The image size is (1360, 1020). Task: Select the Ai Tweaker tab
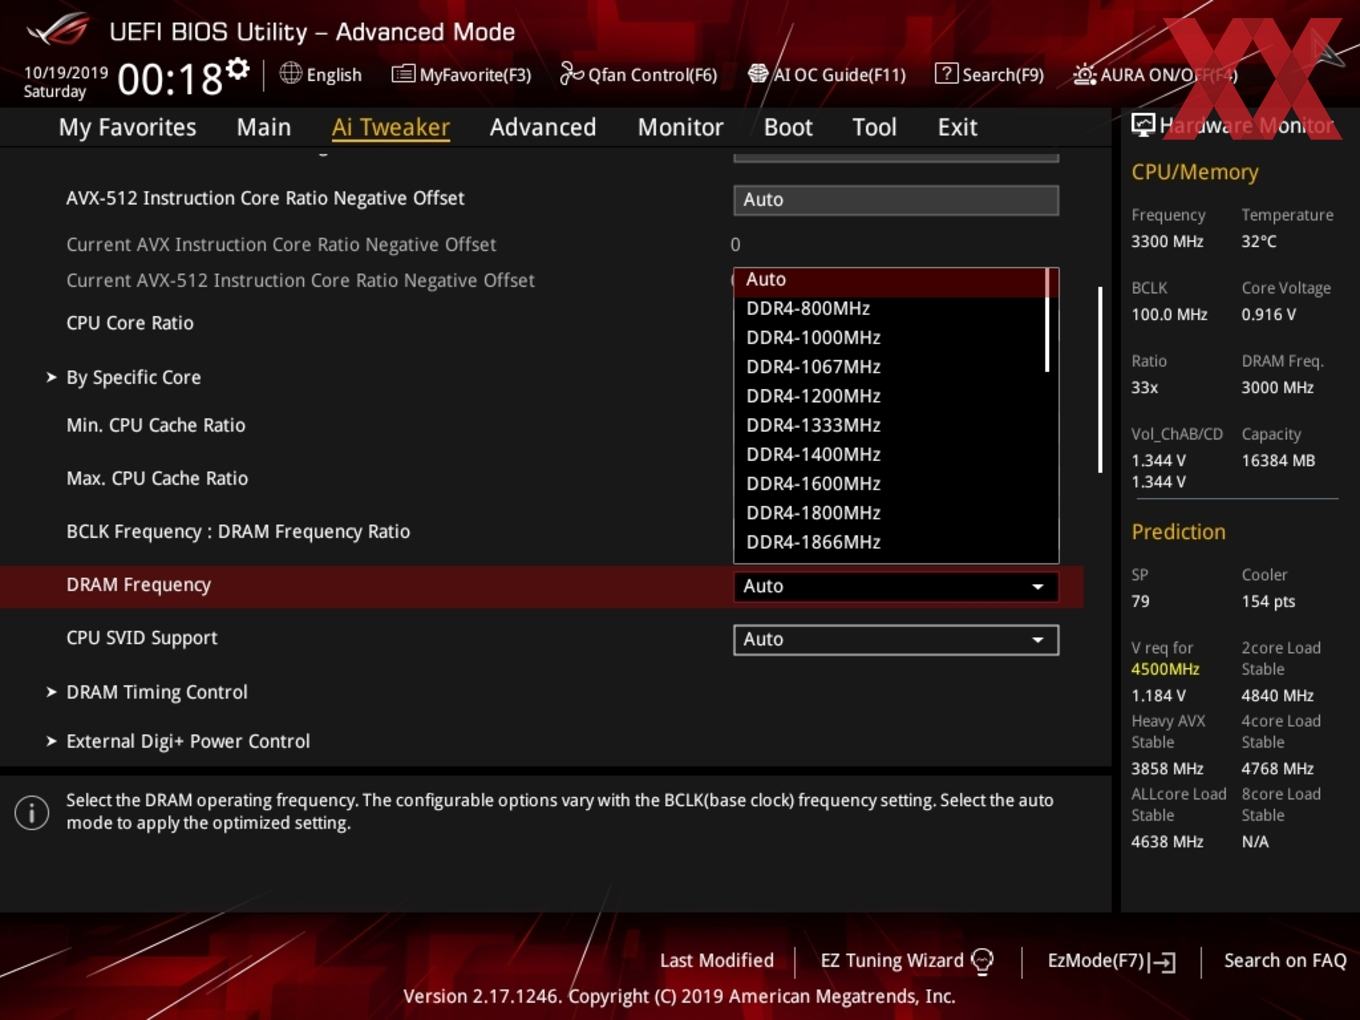coord(390,127)
